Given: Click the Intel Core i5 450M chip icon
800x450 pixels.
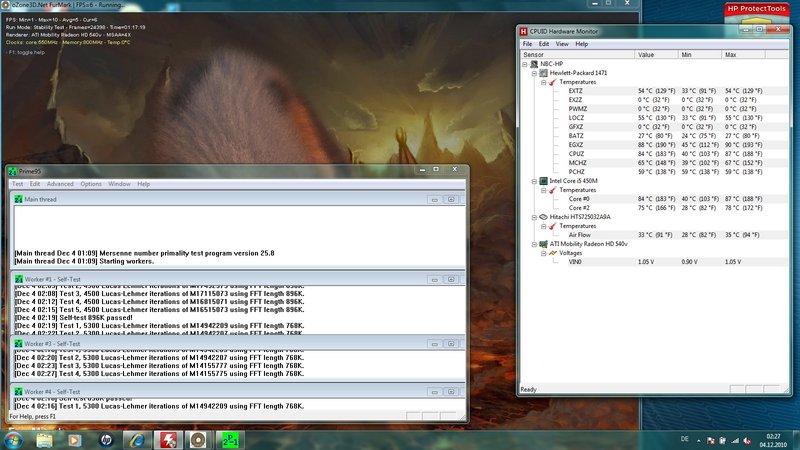Looking at the screenshot, I should (543, 181).
